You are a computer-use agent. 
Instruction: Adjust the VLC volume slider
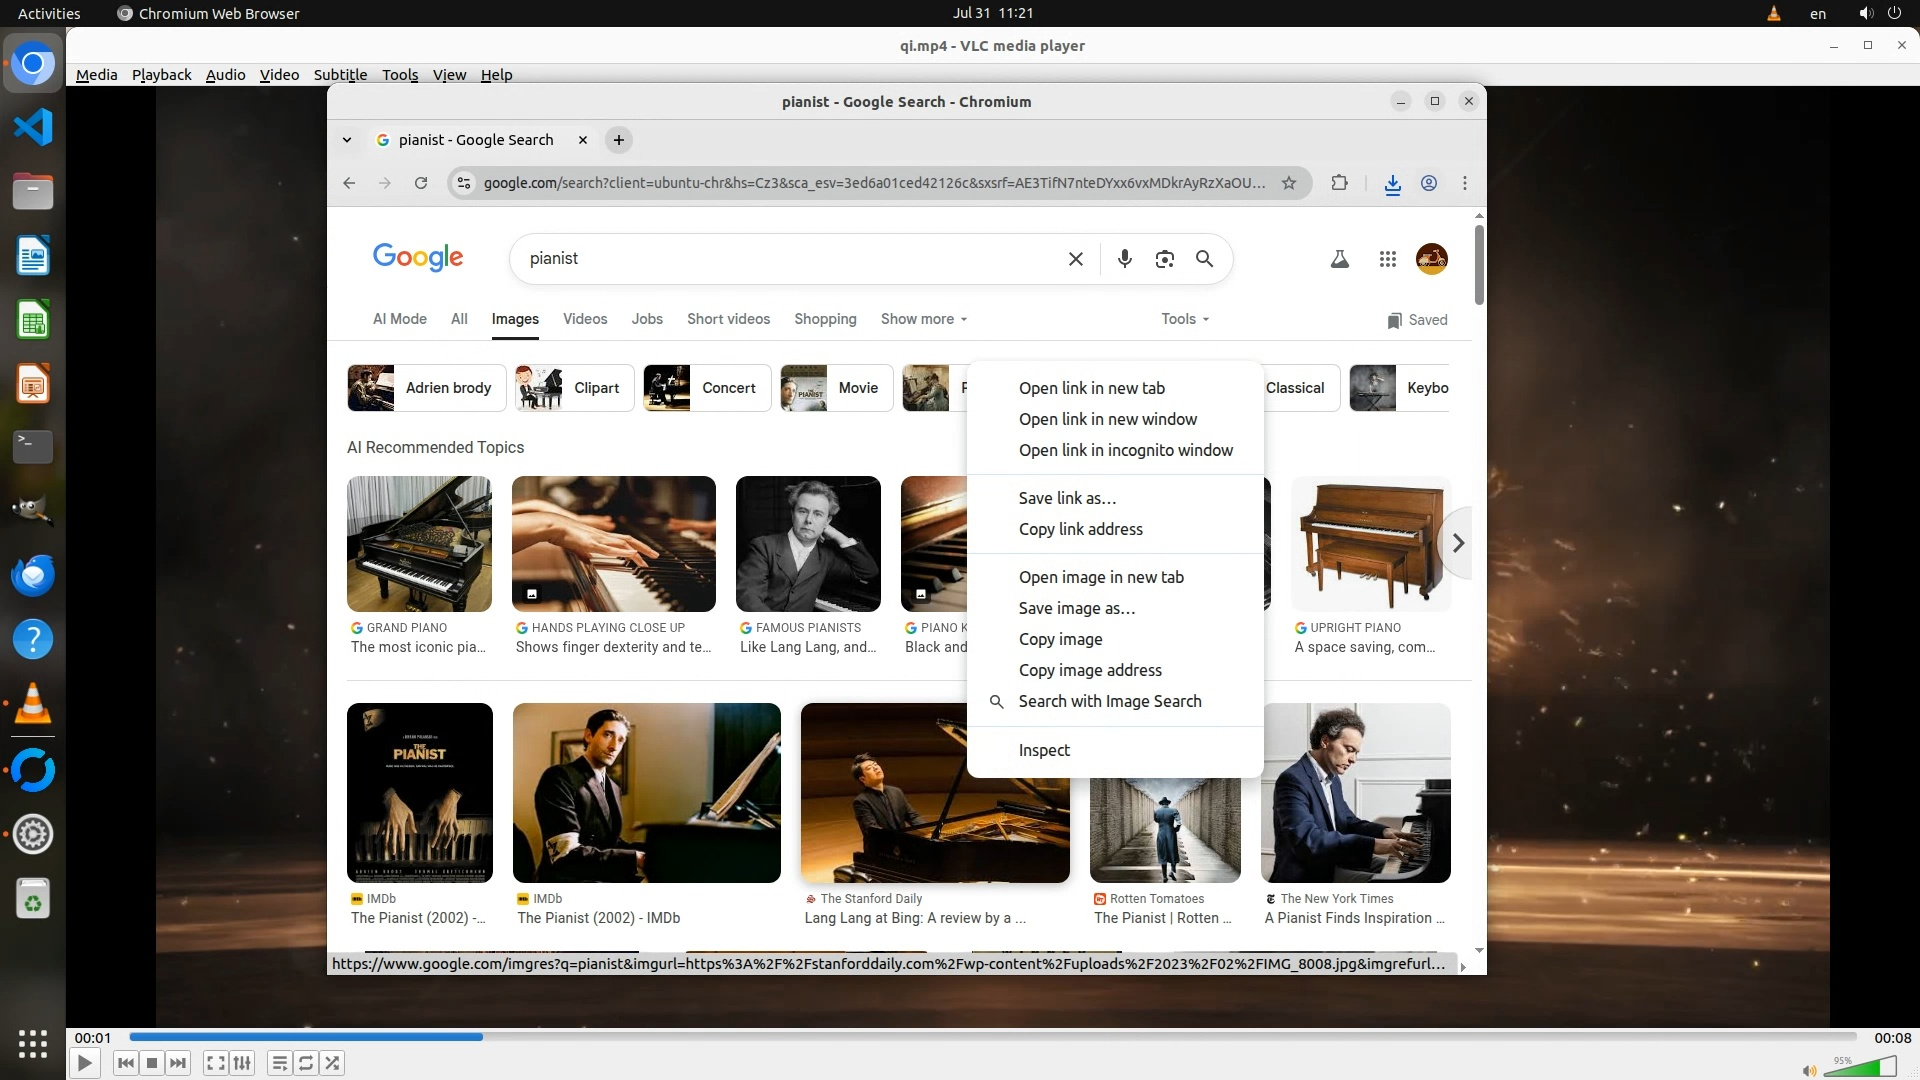1860,1067
